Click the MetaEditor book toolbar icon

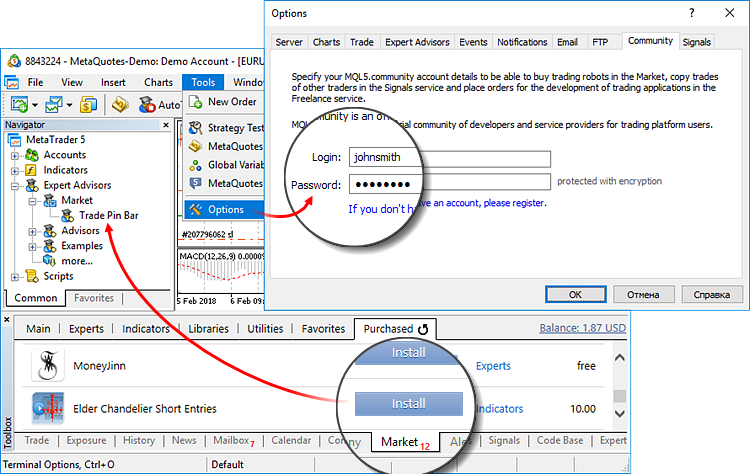coord(120,104)
